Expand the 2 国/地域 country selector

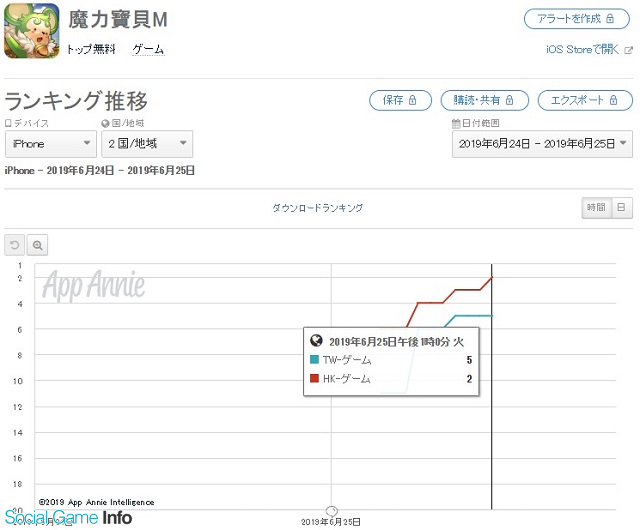pyautogui.click(x=147, y=144)
